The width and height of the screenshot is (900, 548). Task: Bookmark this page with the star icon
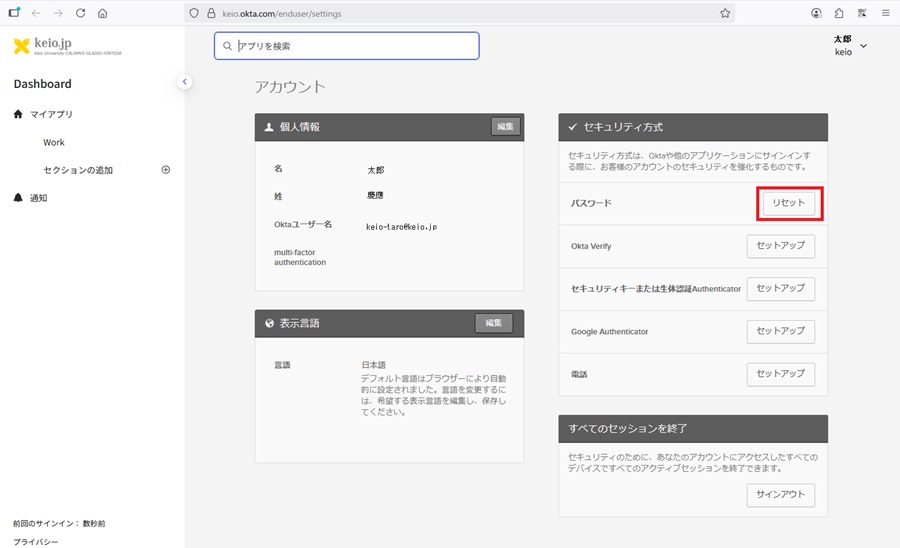tap(725, 13)
